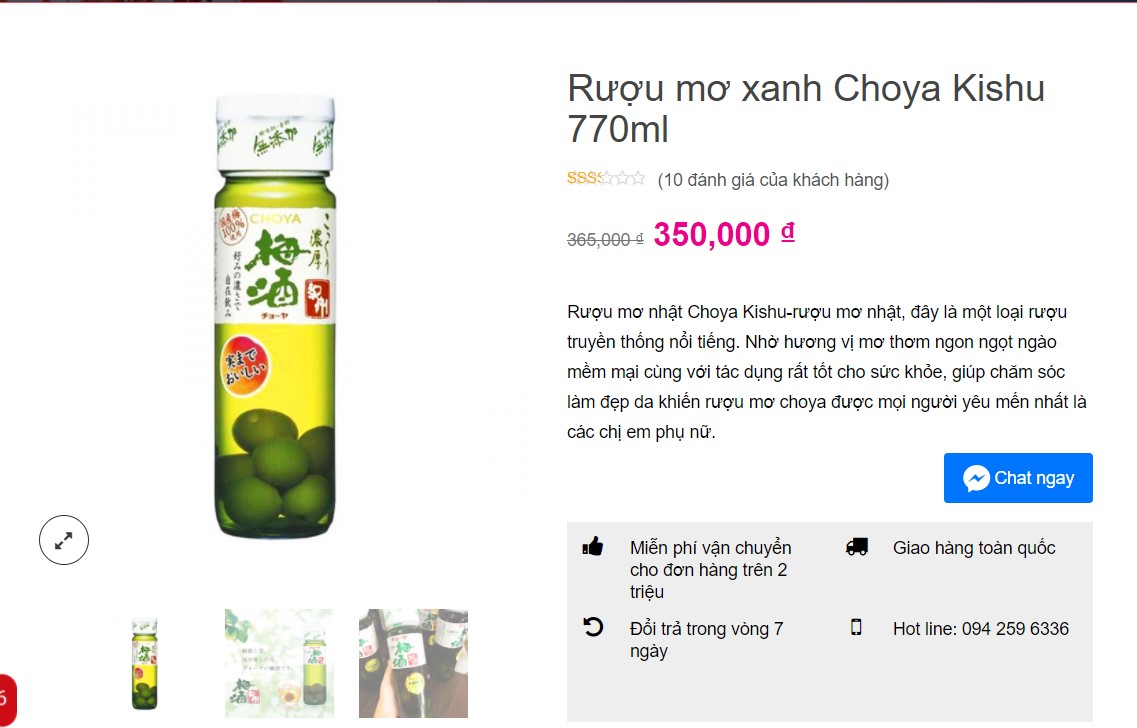
Task: Click the product title Rượu mơ xanh Choya
Action: [806, 108]
